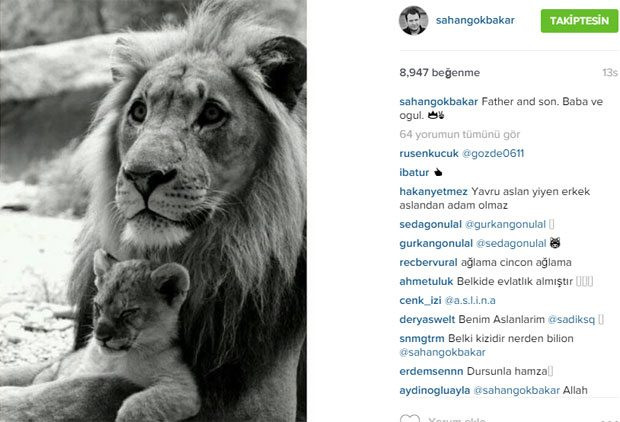Open the @a.s.l.i.n.a mention
Image resolution: width=620 pixels, height=422 pixels.
click(x=470, y=301)
